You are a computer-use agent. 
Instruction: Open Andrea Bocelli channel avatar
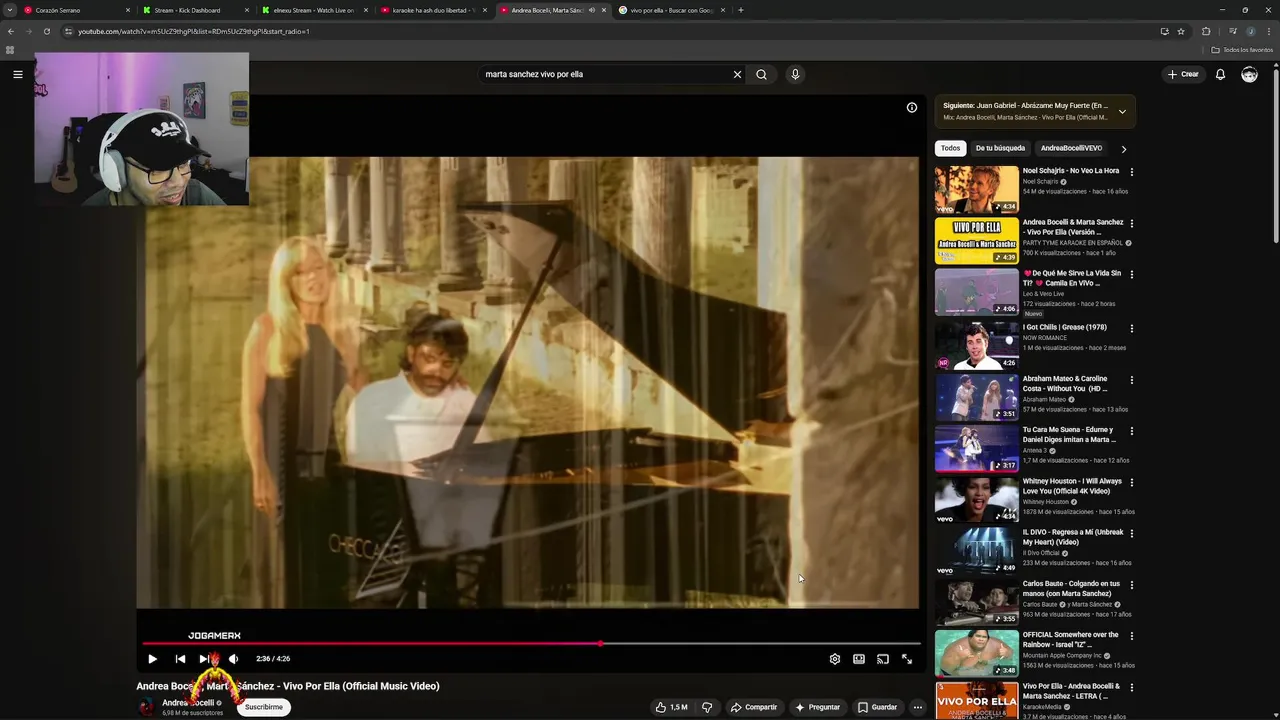146,707
